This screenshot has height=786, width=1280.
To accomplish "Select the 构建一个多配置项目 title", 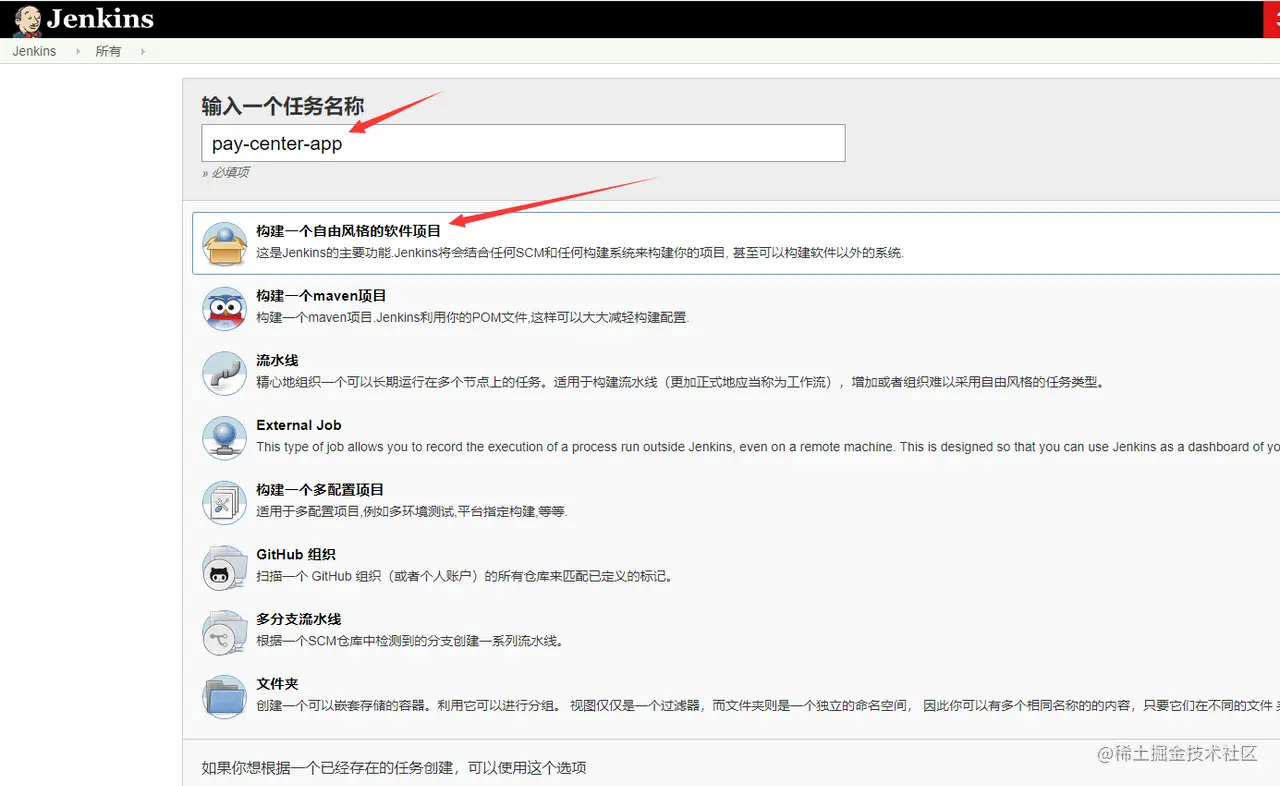I will click(320, 490).
